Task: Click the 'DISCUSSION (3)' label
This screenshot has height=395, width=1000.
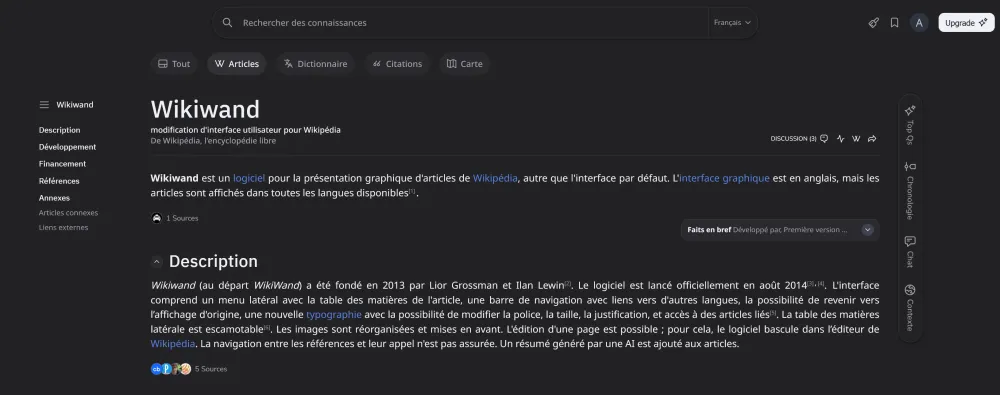Action: 793,138
